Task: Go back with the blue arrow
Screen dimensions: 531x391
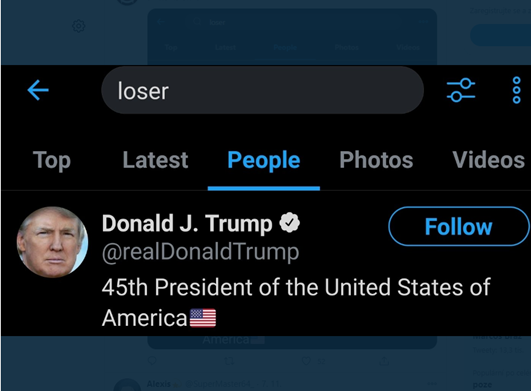Action: [x=38, y=90]
